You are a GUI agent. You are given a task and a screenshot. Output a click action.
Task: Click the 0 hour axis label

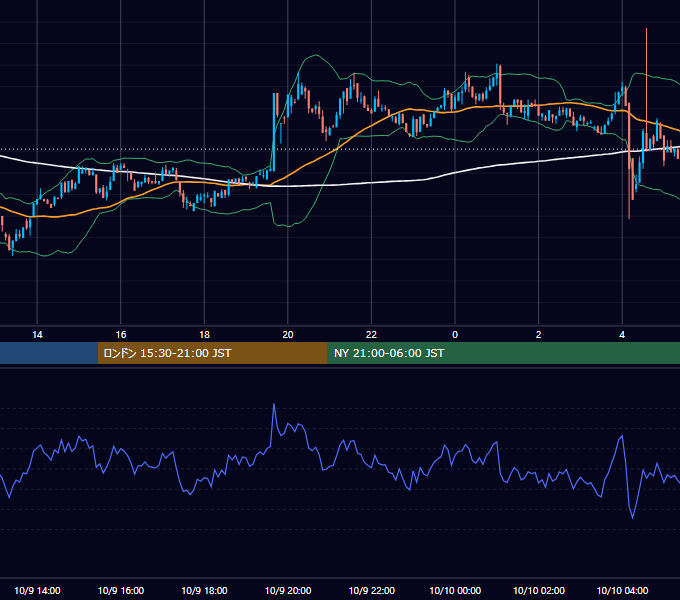pos(455,335)
